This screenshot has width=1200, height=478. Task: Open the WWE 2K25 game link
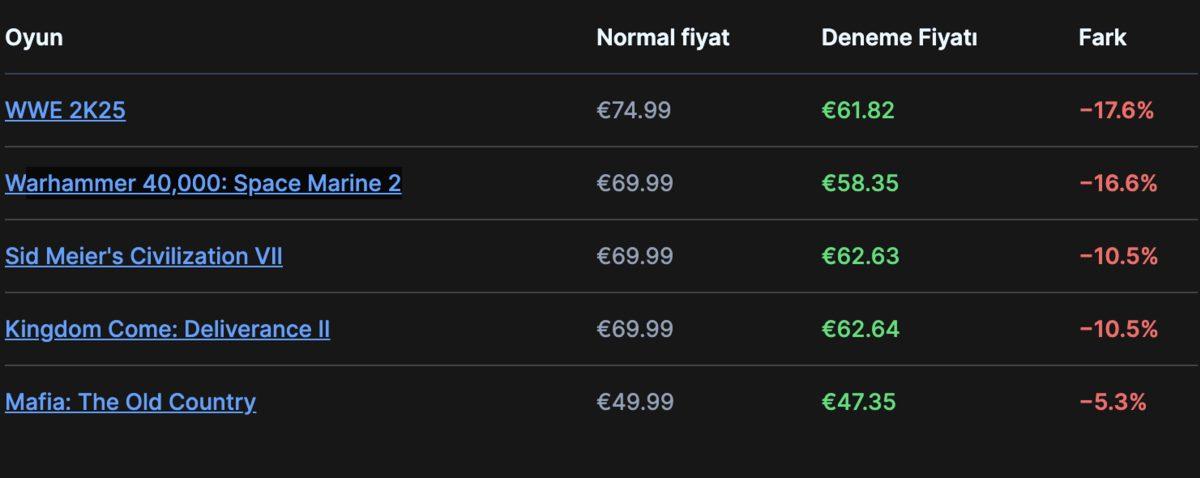tap(65, 110)
